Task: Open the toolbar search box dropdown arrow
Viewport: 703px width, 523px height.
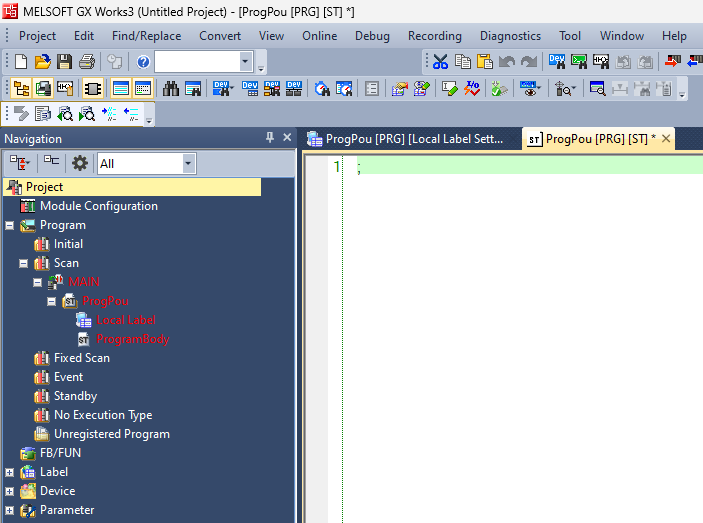Action: (x=245, y=62)
